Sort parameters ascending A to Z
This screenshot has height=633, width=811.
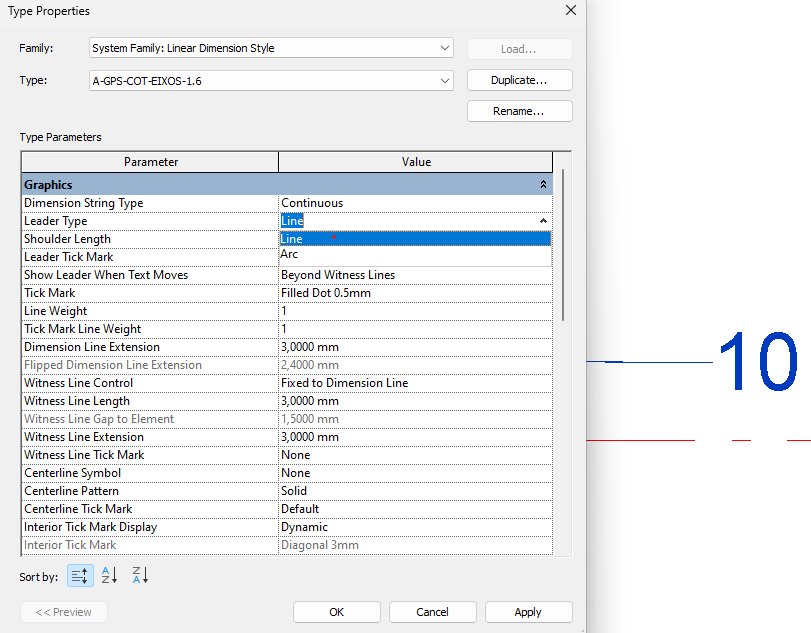tap(110, 575)
